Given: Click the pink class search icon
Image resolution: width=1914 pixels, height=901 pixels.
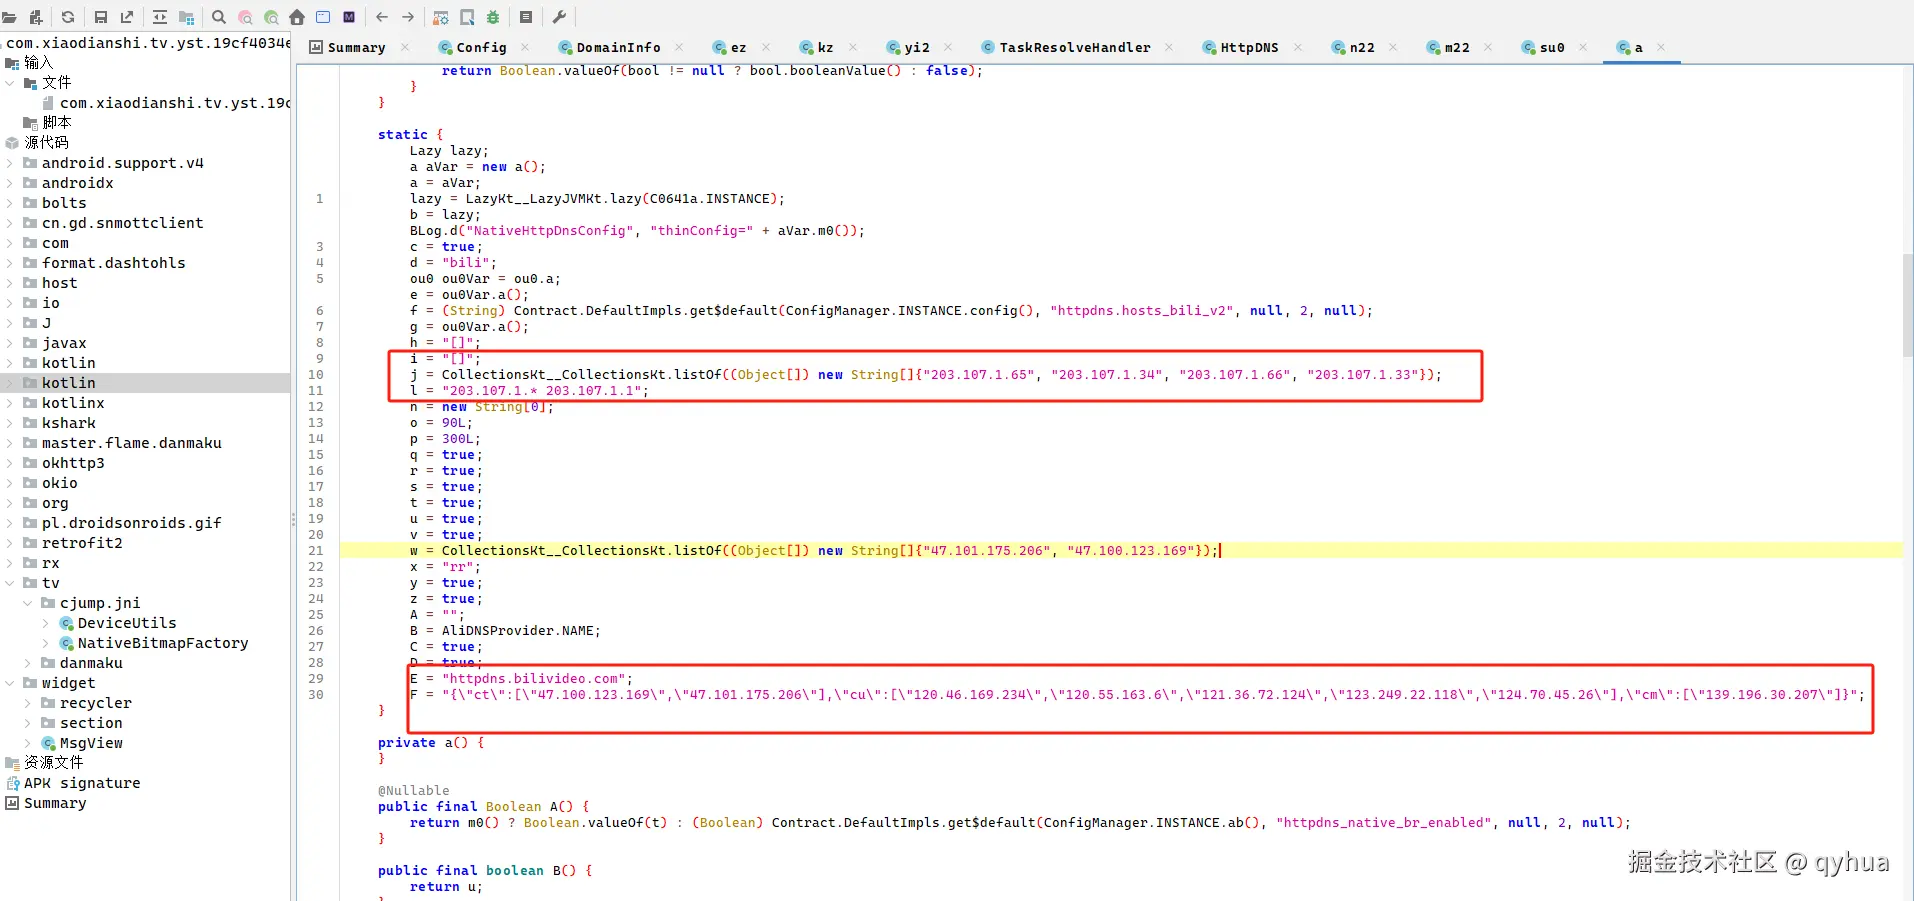Looking at the screenshot, I should 245,17.
